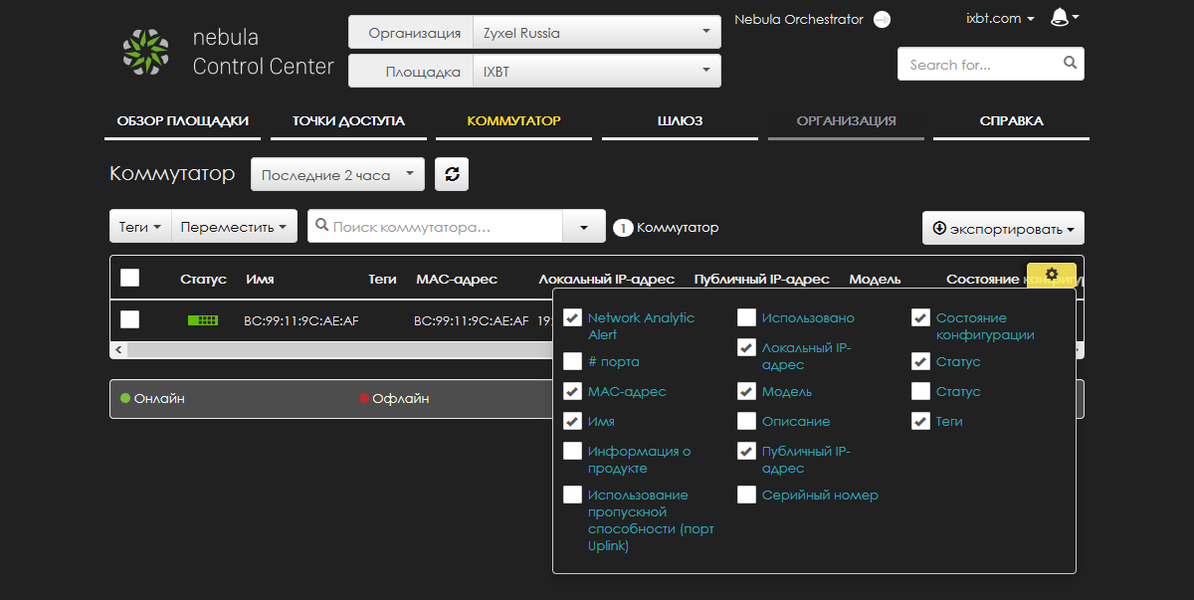Click the green switch status icon in table row
This screenshot has height=600, width=1194.
(203, 321)
